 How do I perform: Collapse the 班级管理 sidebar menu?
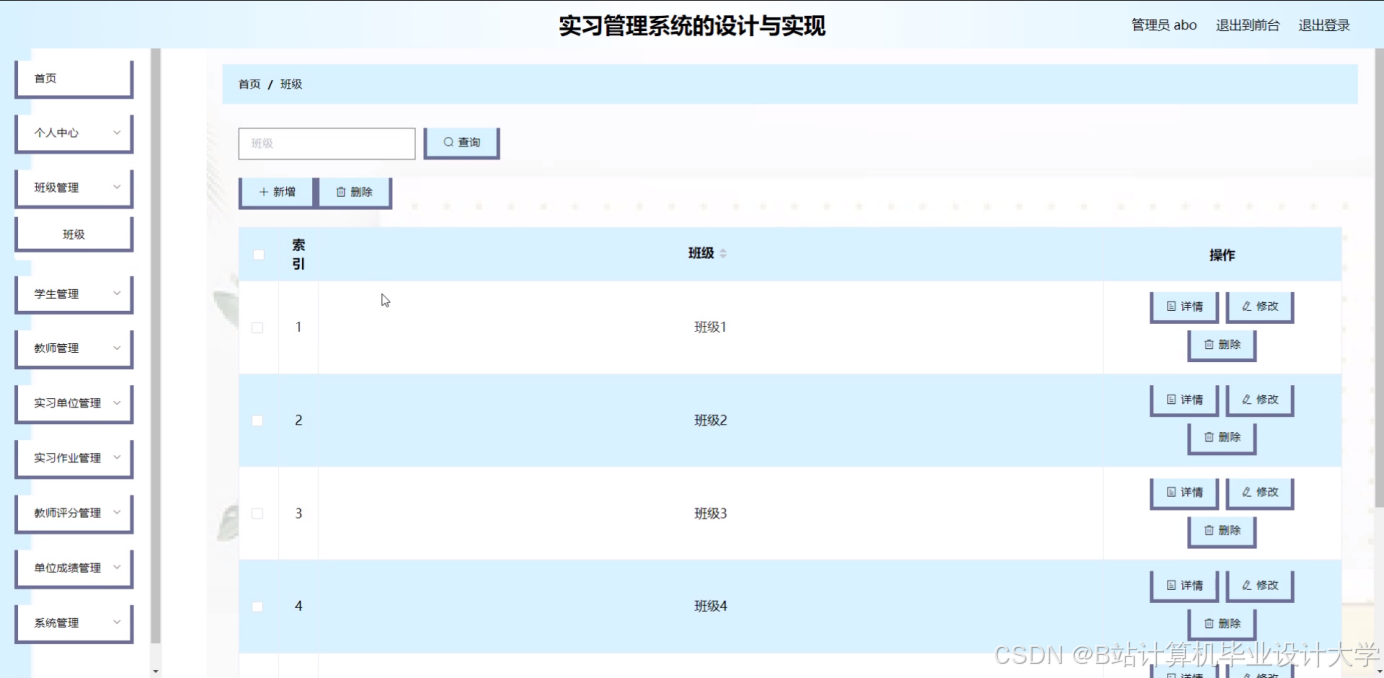(74, 187)
